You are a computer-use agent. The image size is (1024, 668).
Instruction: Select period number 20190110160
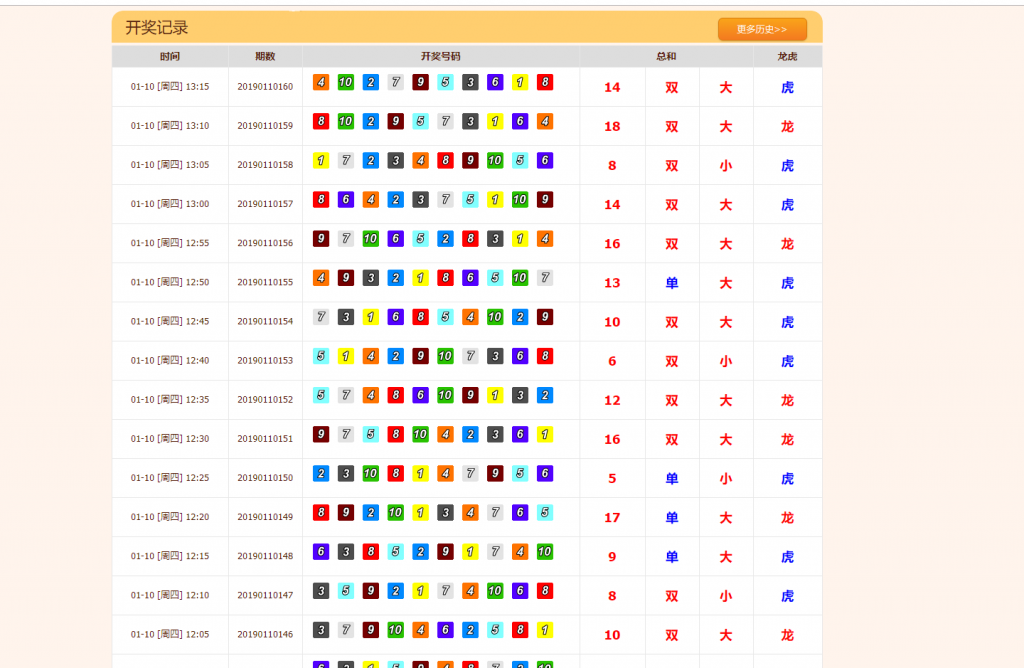(x=265, y=87)
